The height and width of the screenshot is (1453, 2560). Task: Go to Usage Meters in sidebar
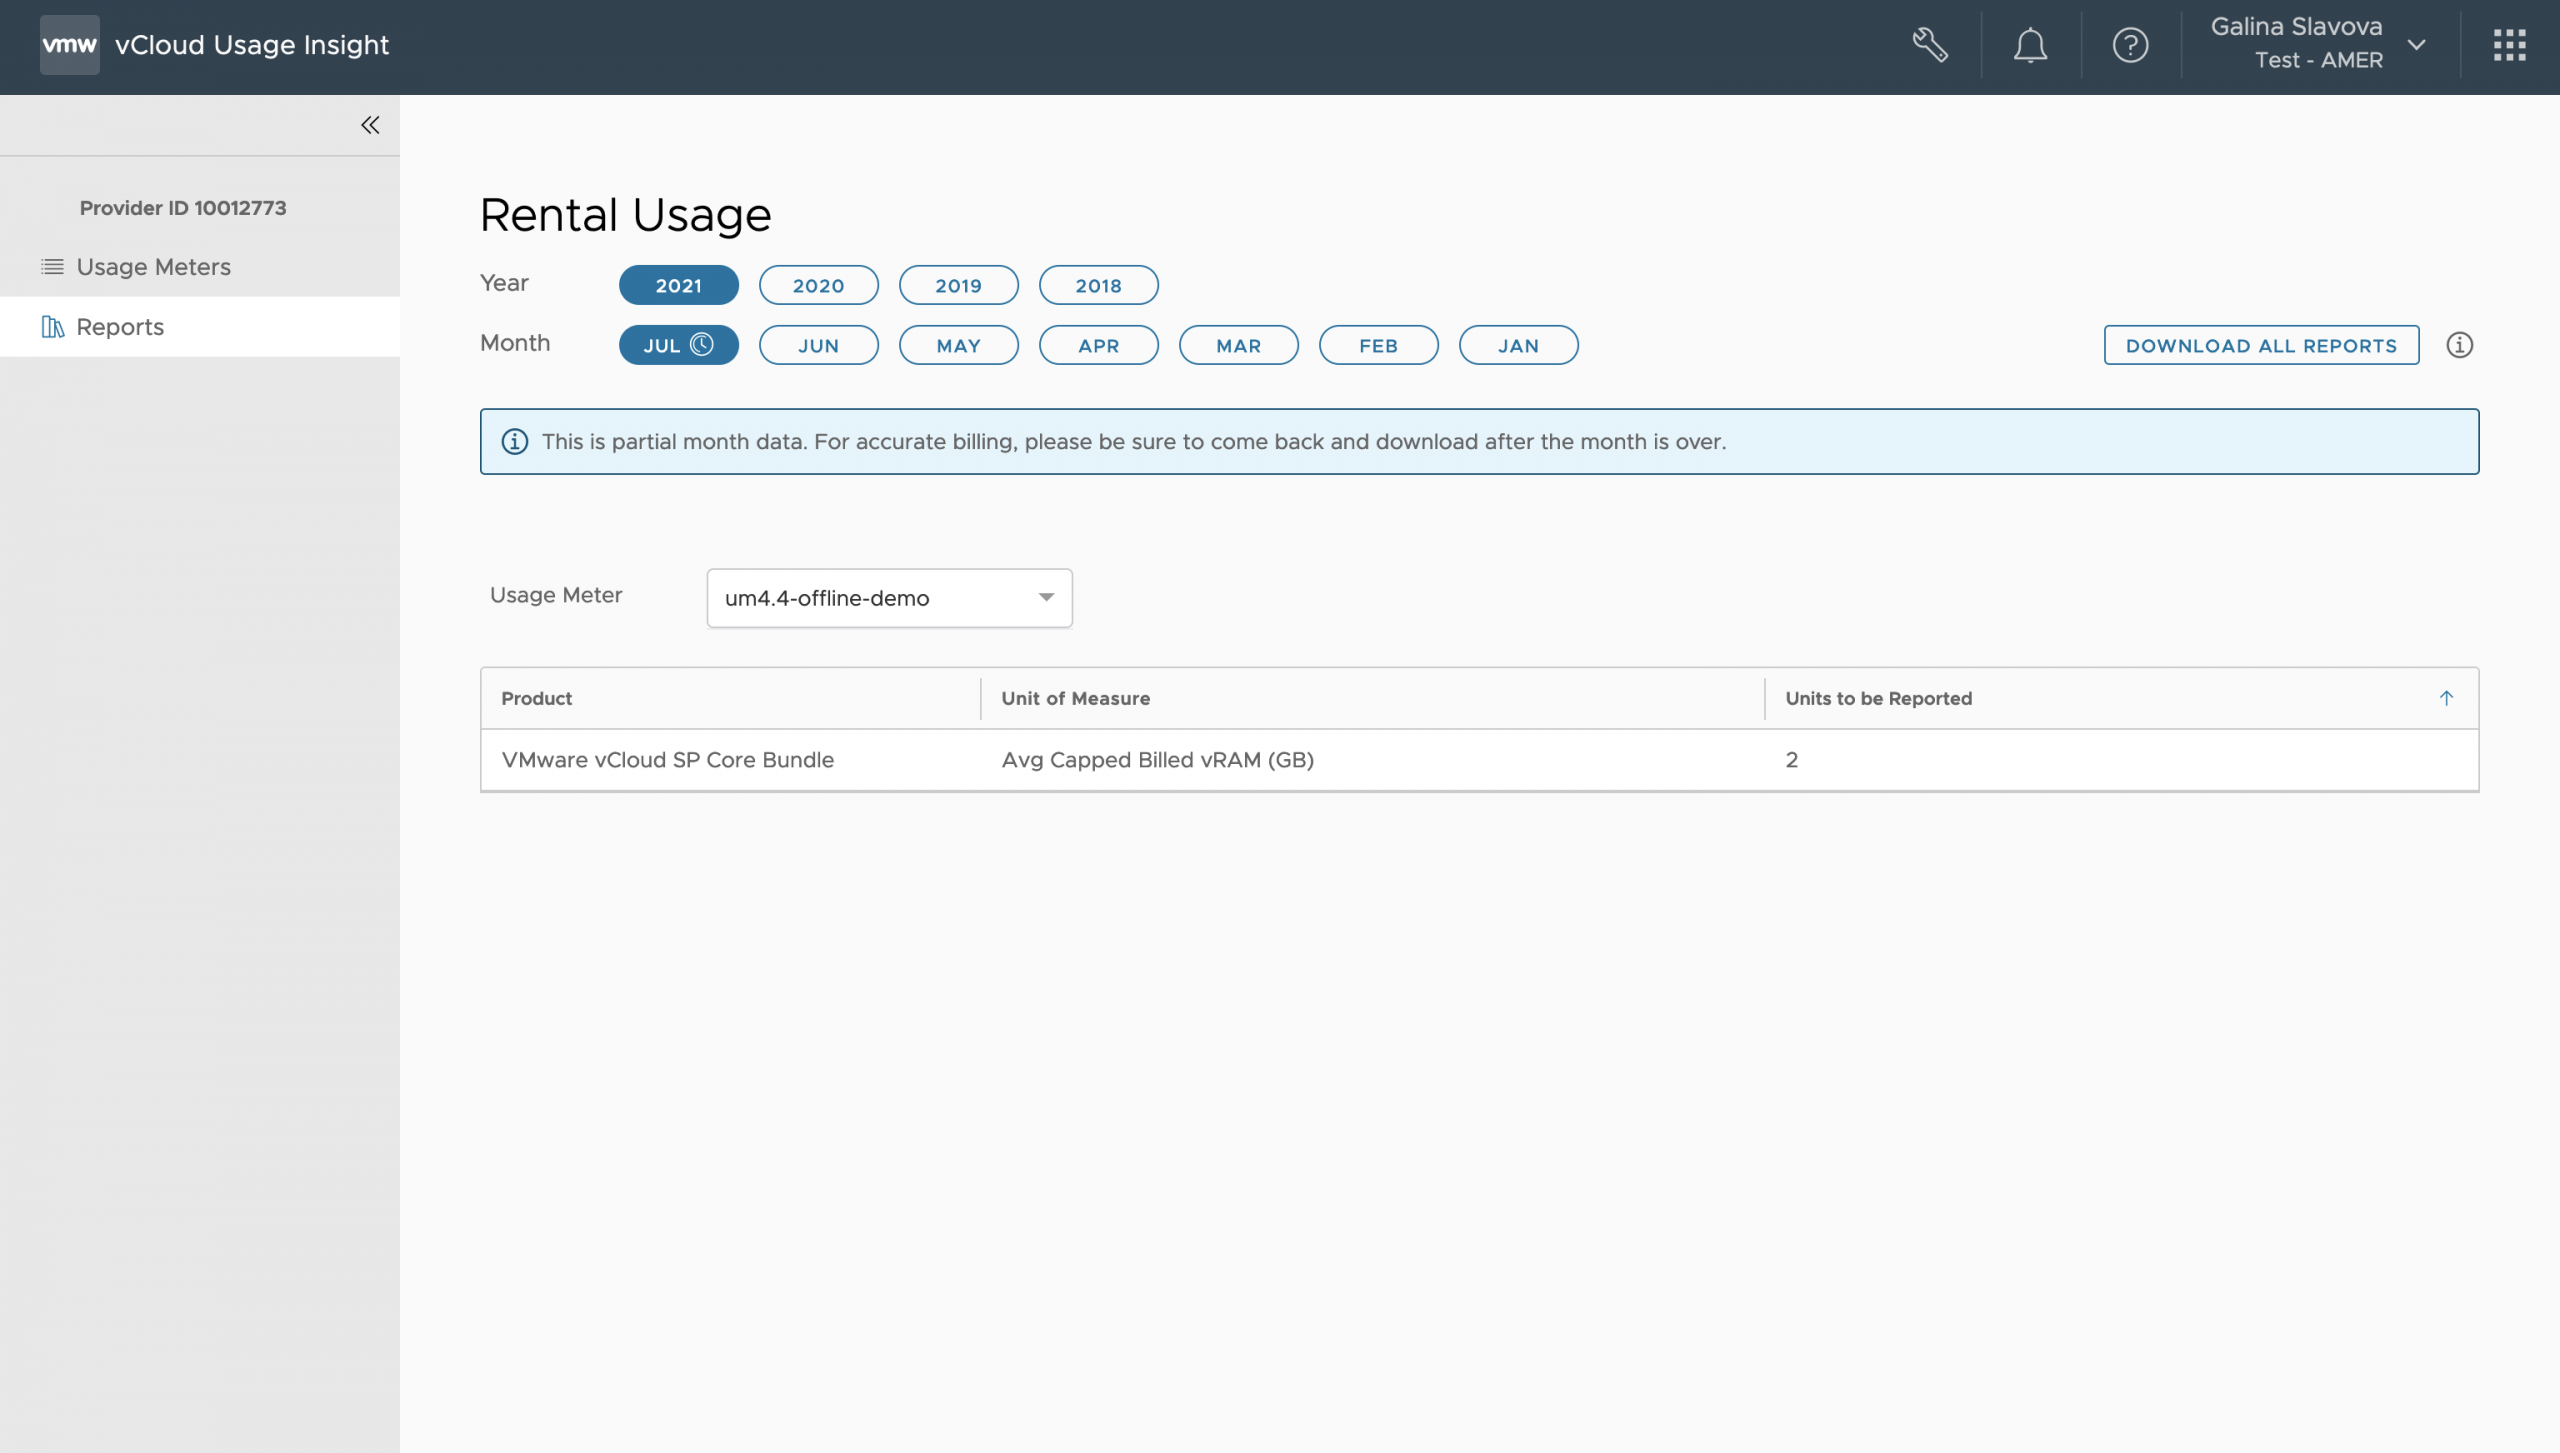pyautogui.click(x=153, y=267)
